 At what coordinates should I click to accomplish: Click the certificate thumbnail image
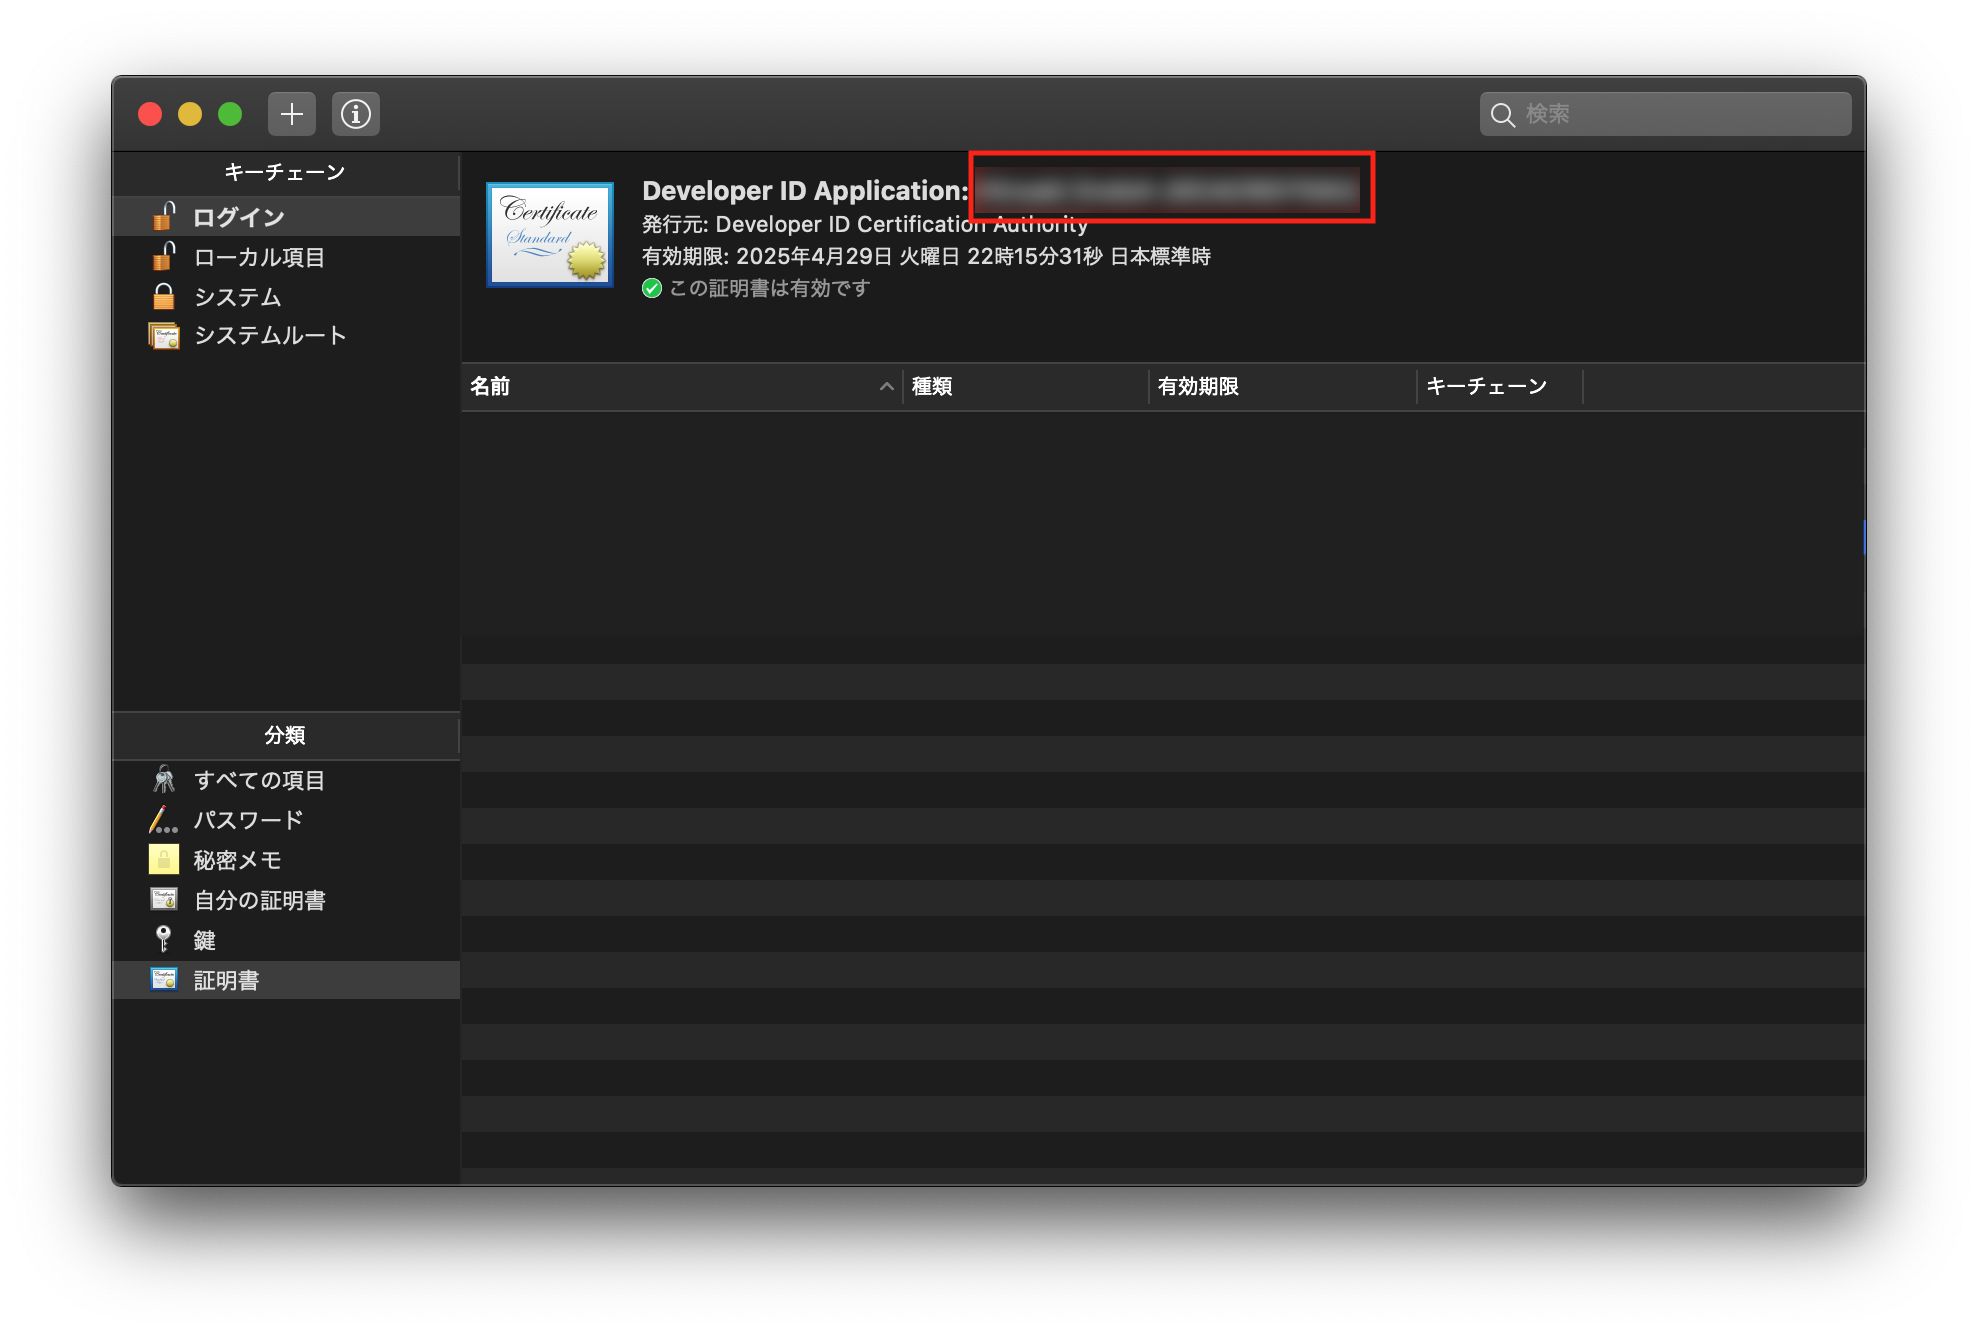[x=550, y=235]
